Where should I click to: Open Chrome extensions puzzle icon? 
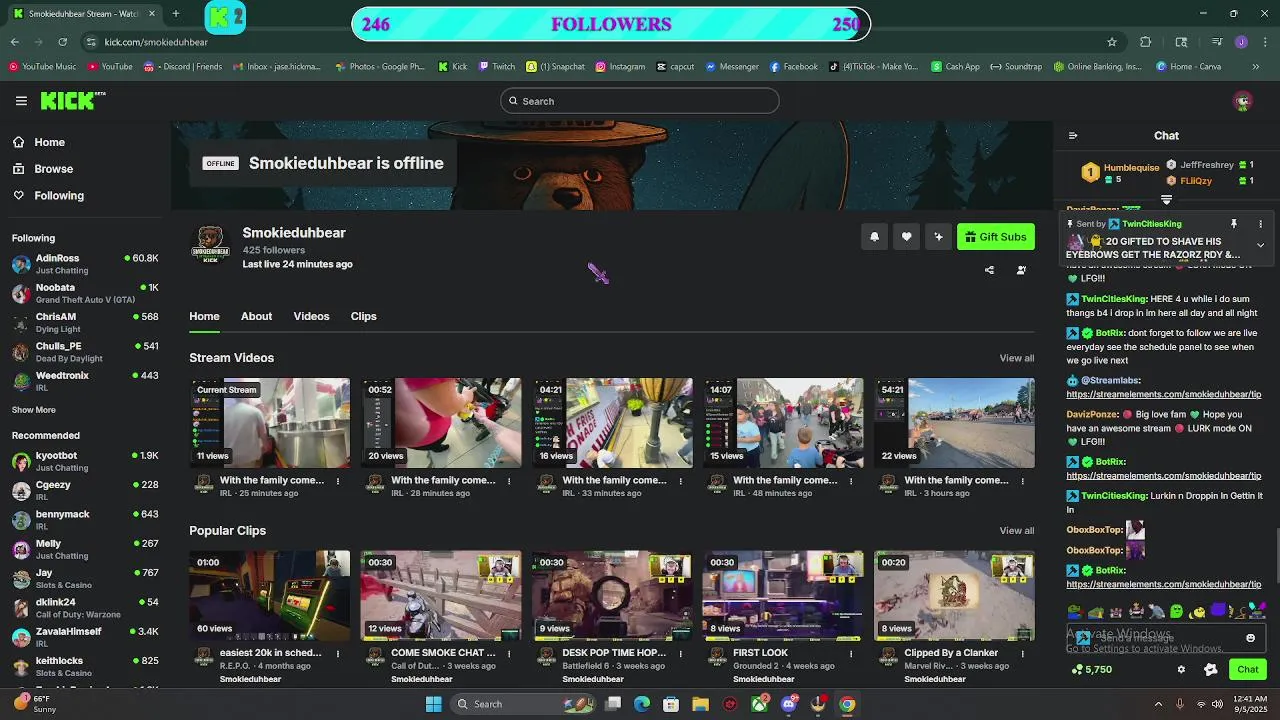(x=1146, y=42)
